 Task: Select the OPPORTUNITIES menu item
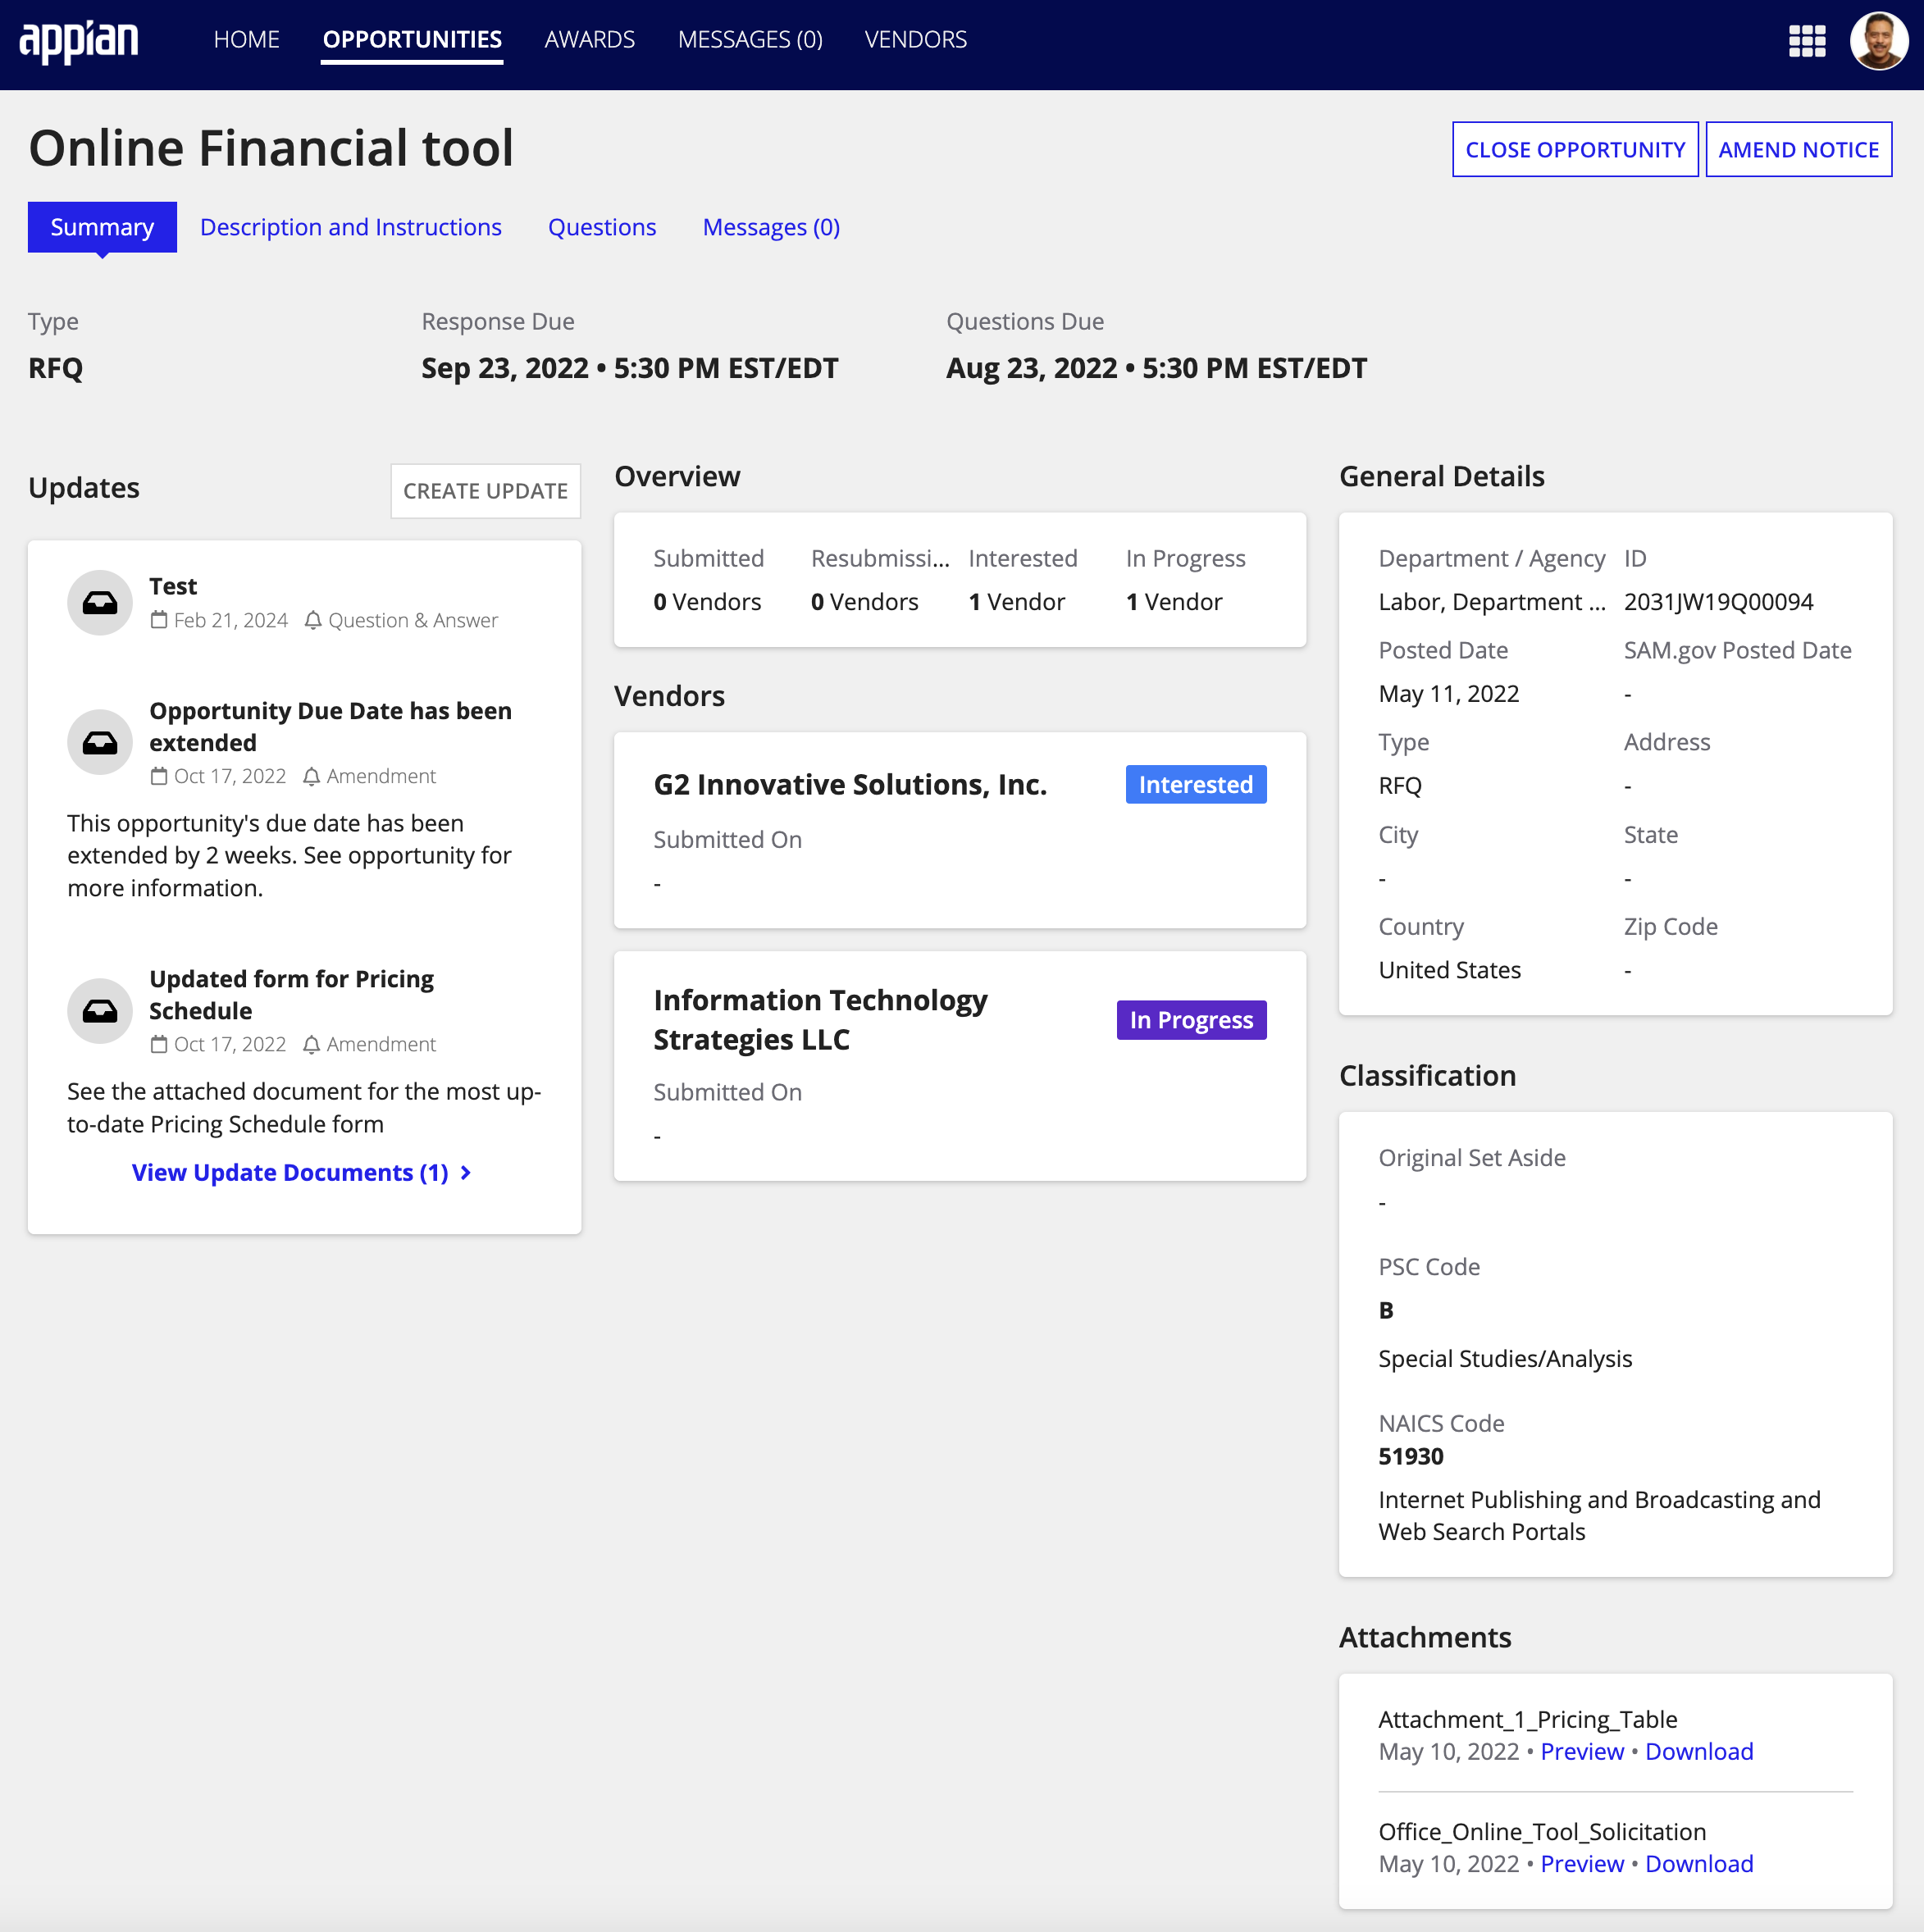(x=412, y=39)
